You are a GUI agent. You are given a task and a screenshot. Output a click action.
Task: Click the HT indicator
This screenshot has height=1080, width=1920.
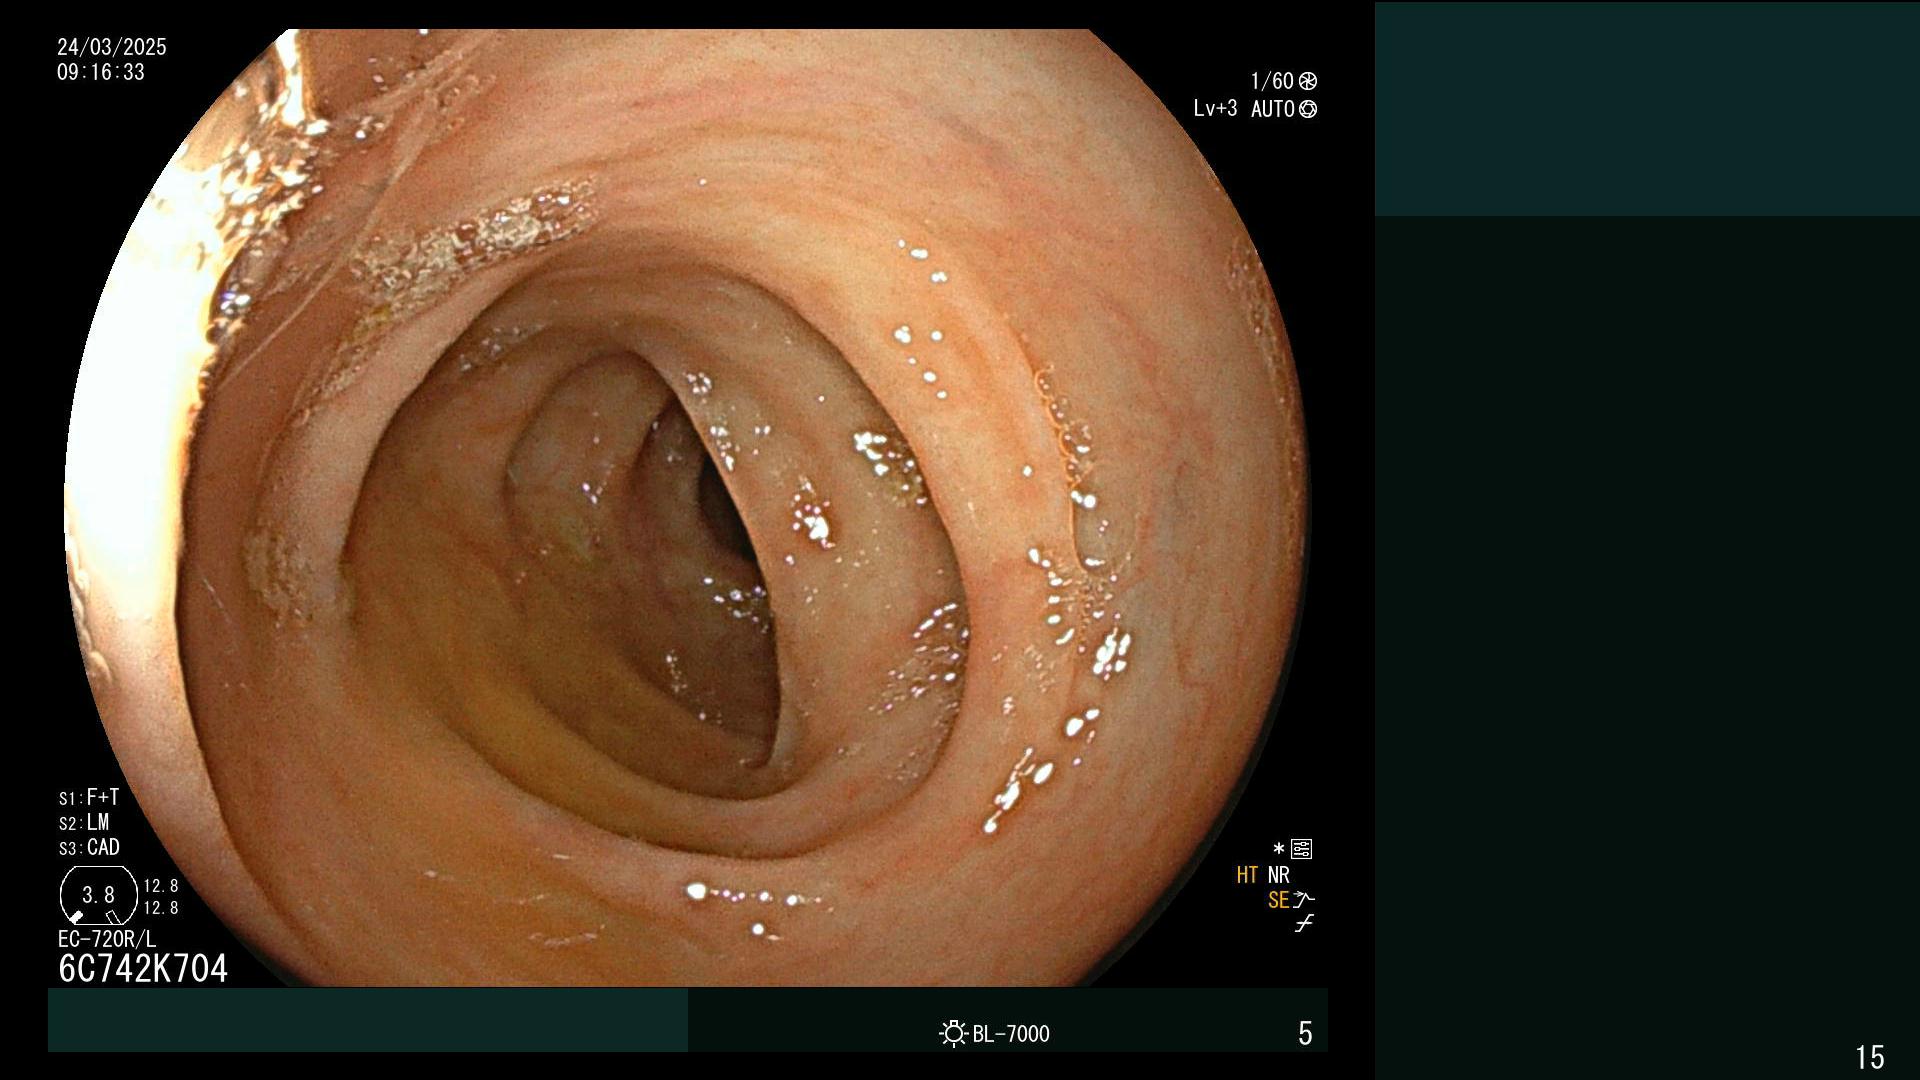[x=1247, y=875]
